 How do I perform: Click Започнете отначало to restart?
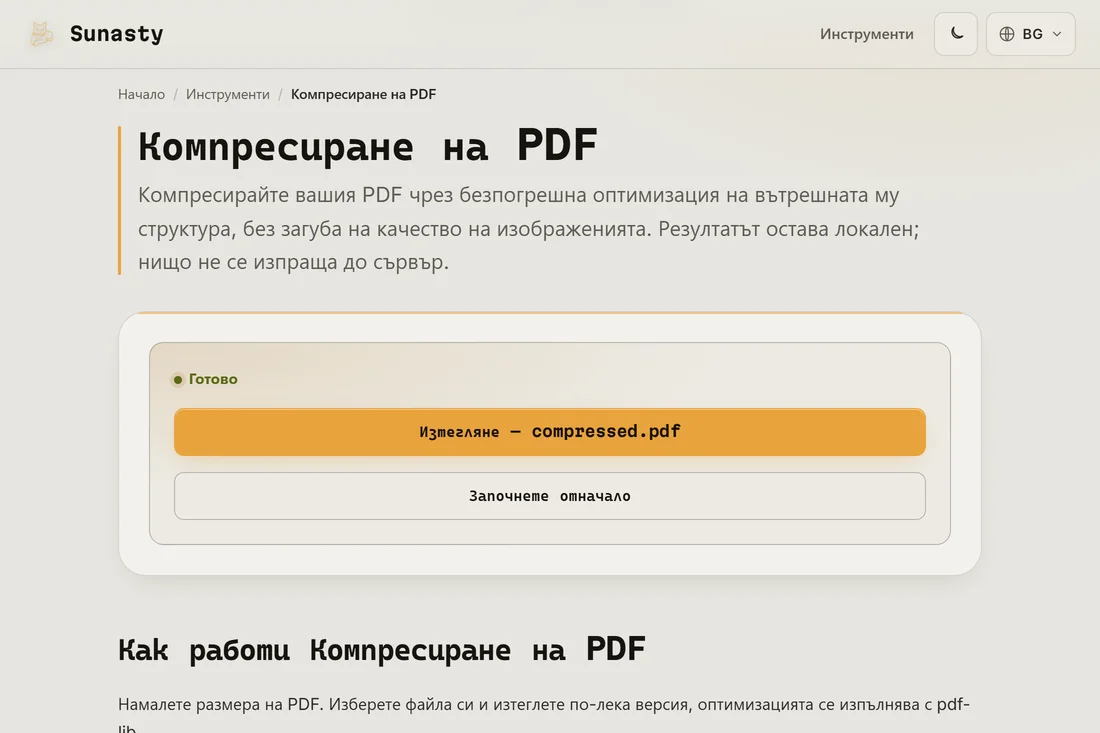click(x=549, y=496)
